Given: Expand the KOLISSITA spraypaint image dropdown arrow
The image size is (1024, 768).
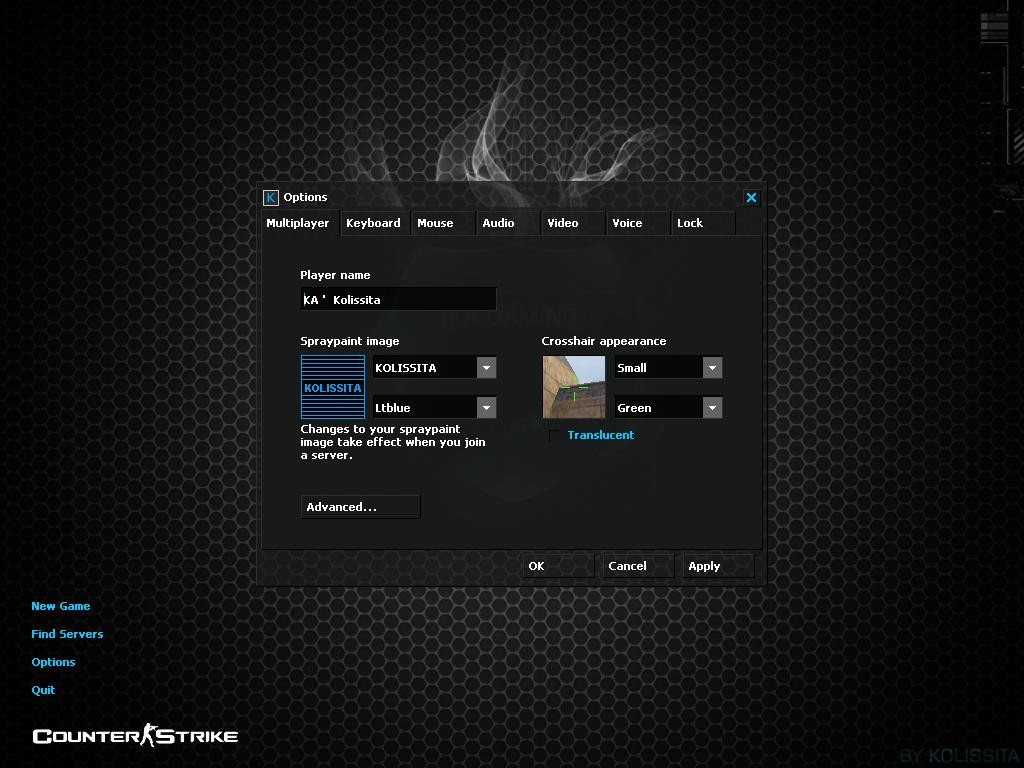Looking at the screenshot, I should click(x=486, y=368).
